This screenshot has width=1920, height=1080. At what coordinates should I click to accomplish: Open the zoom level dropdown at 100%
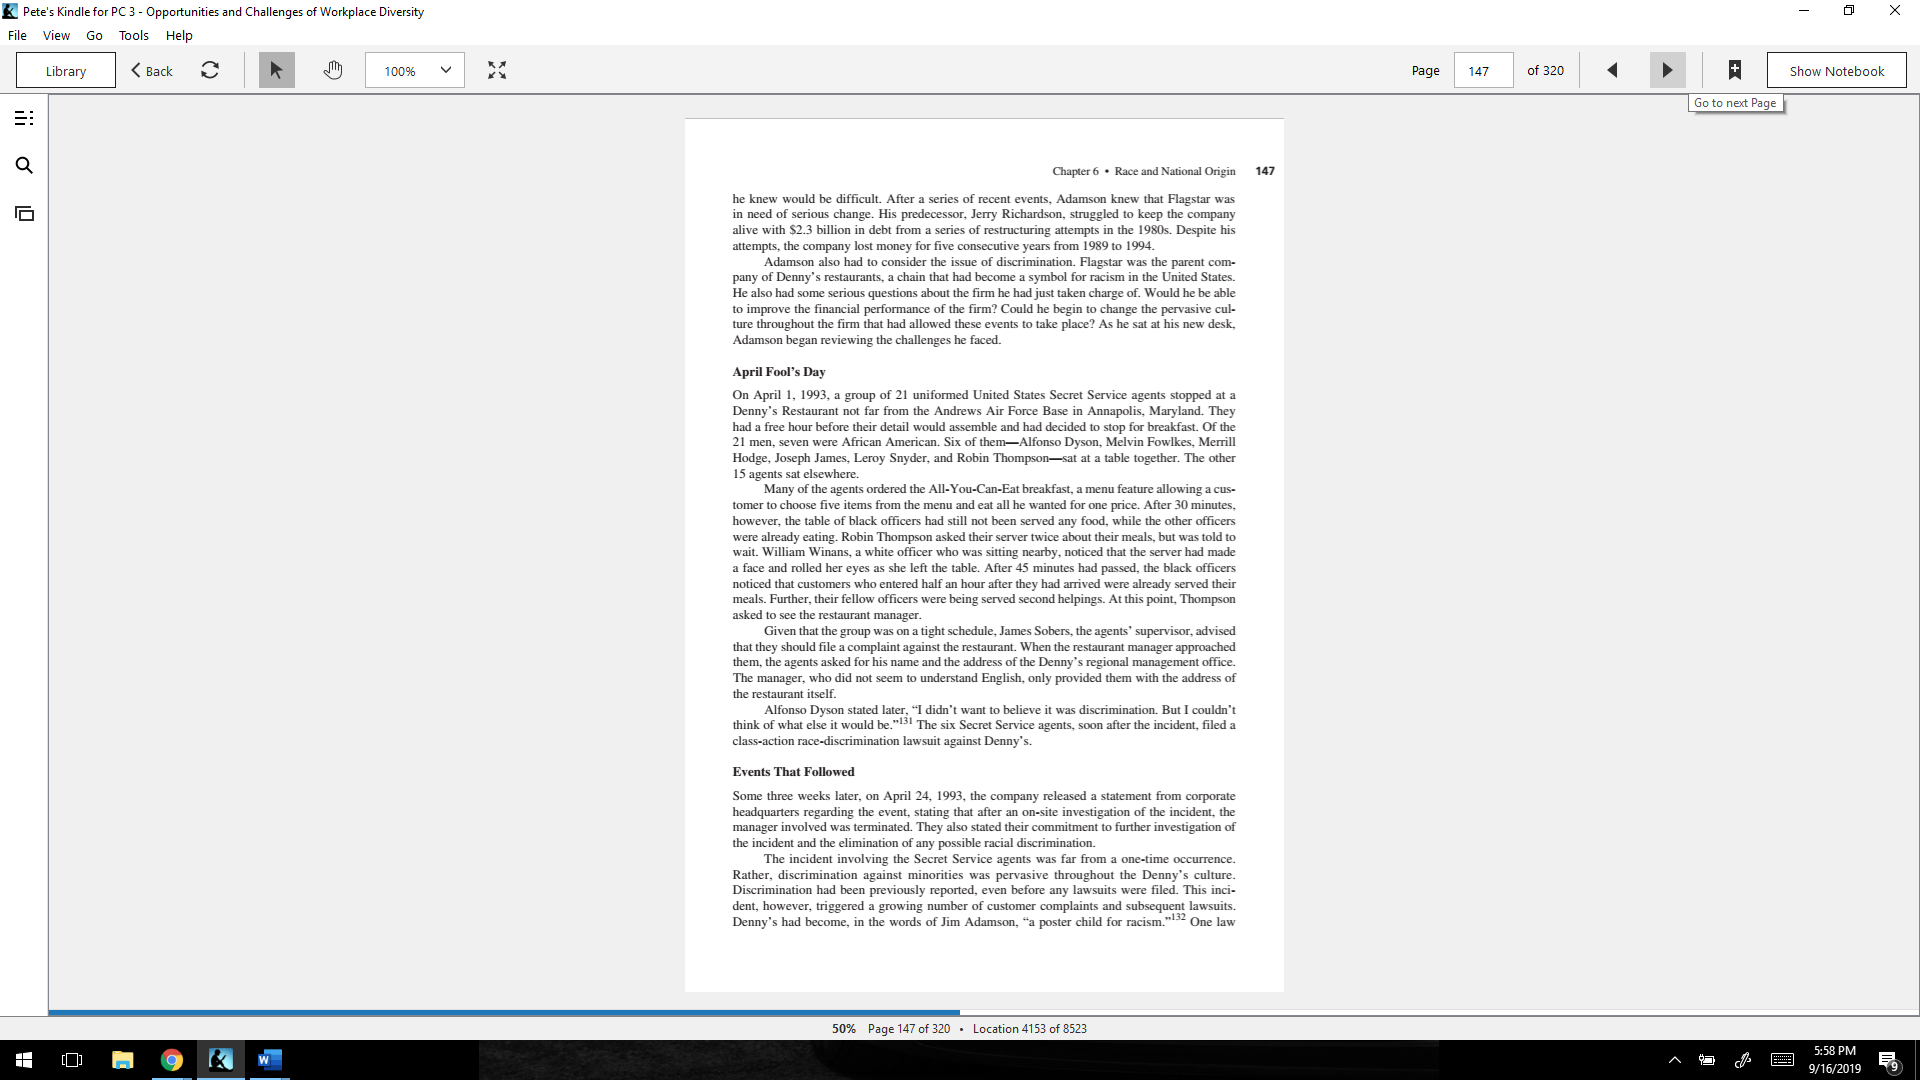(415, 70)
